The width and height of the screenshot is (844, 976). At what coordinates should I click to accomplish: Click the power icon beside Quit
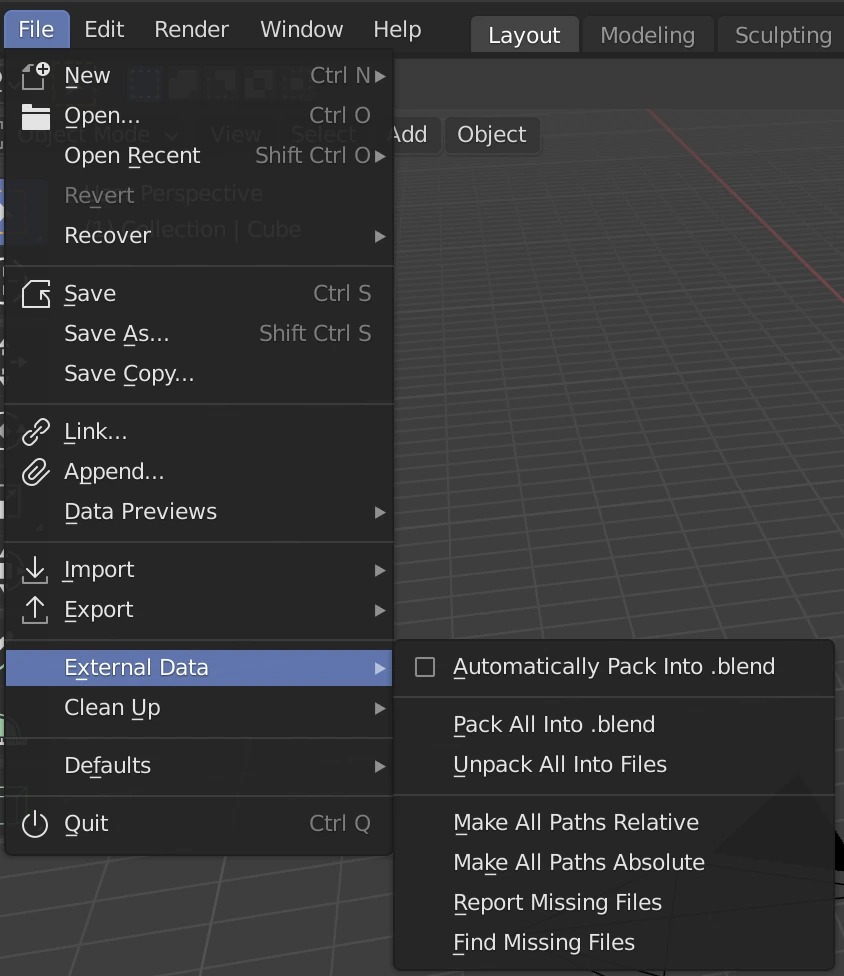coord(35,823)
